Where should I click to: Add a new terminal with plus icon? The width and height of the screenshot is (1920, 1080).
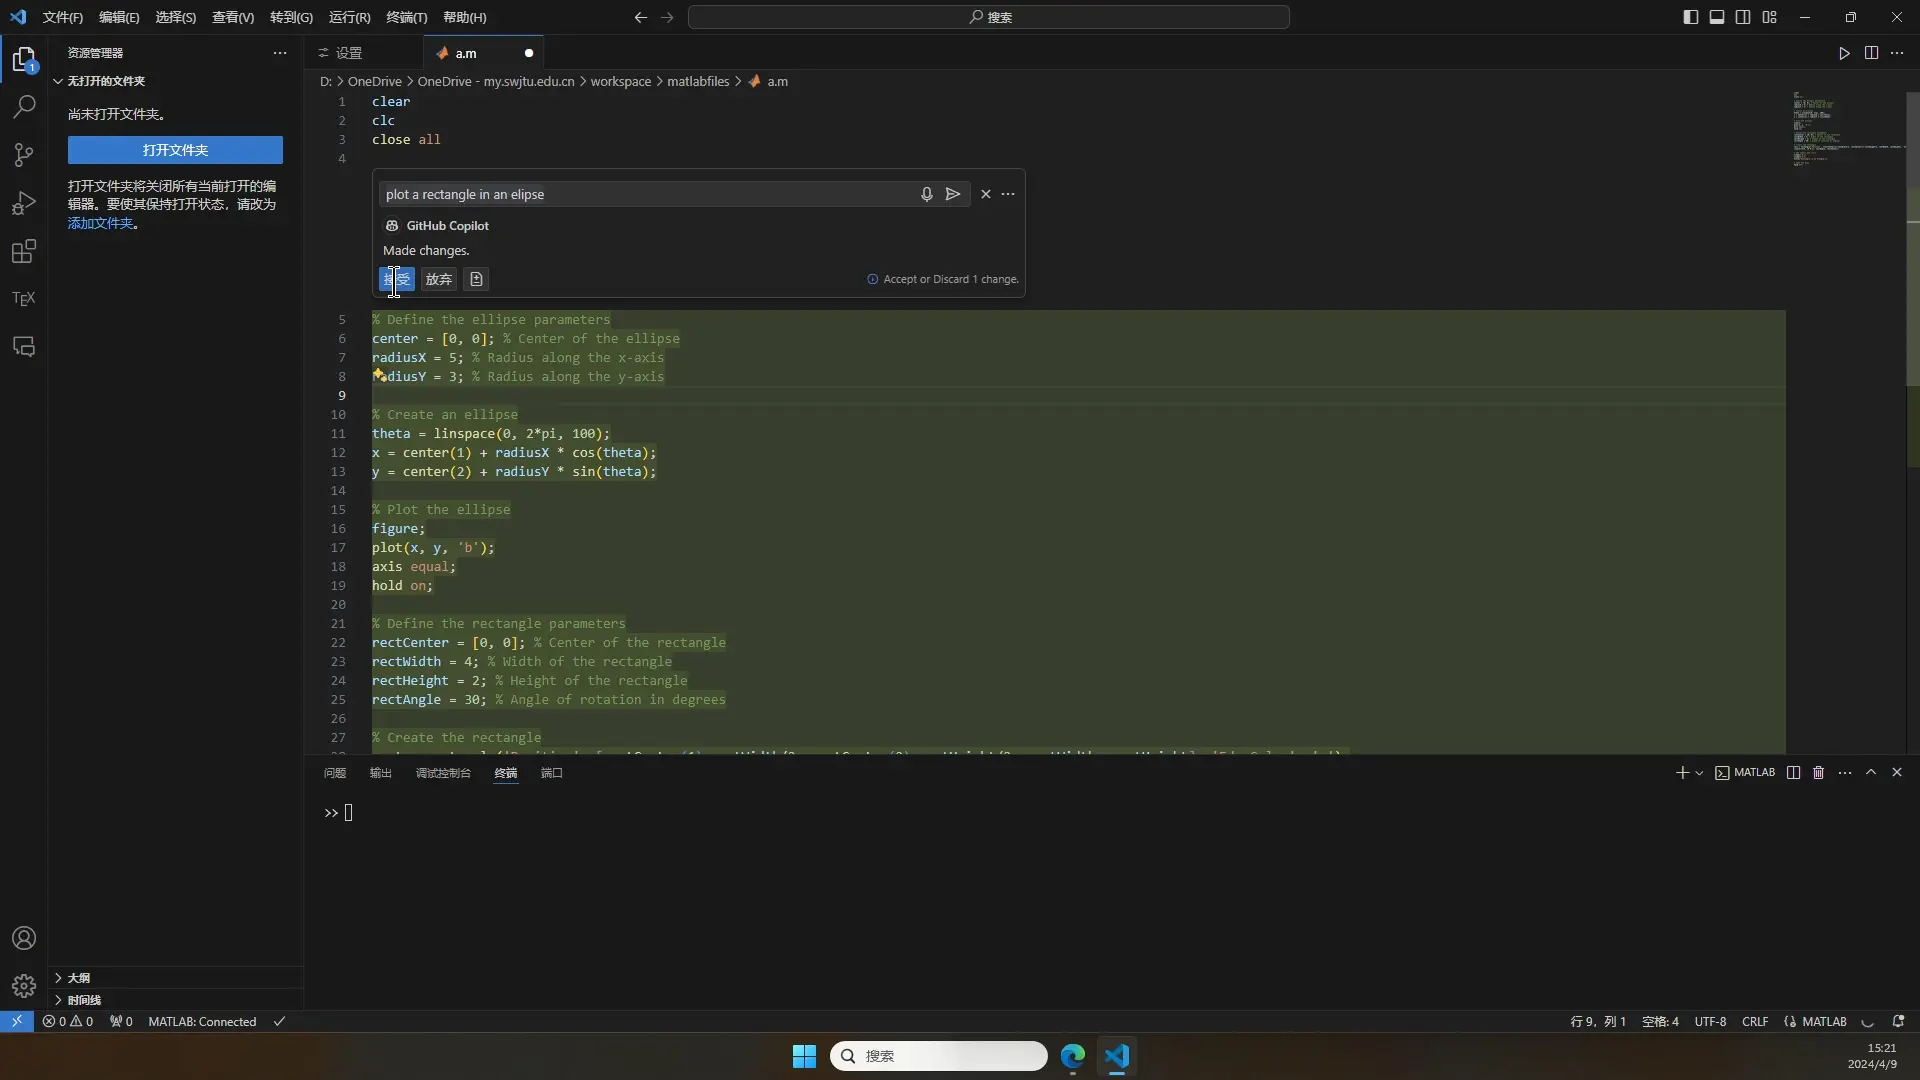1682,772
